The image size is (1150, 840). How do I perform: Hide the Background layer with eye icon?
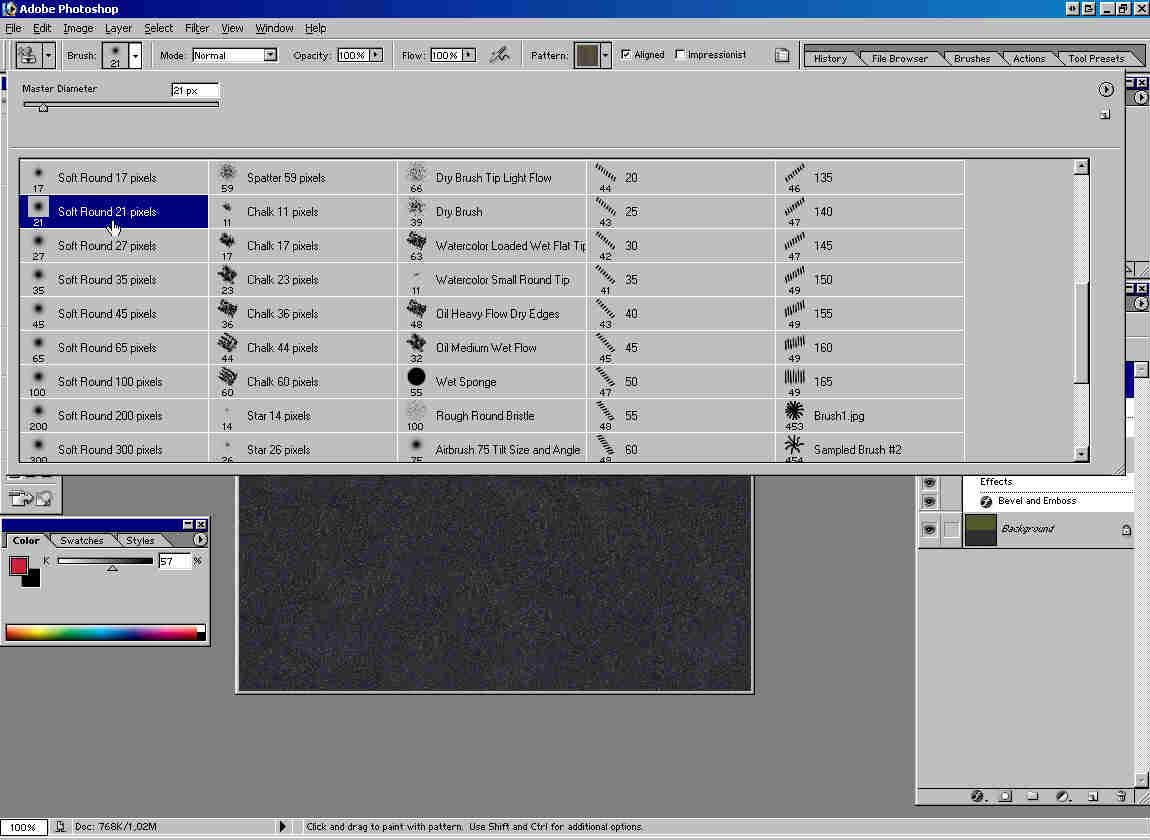coord(929,529)
